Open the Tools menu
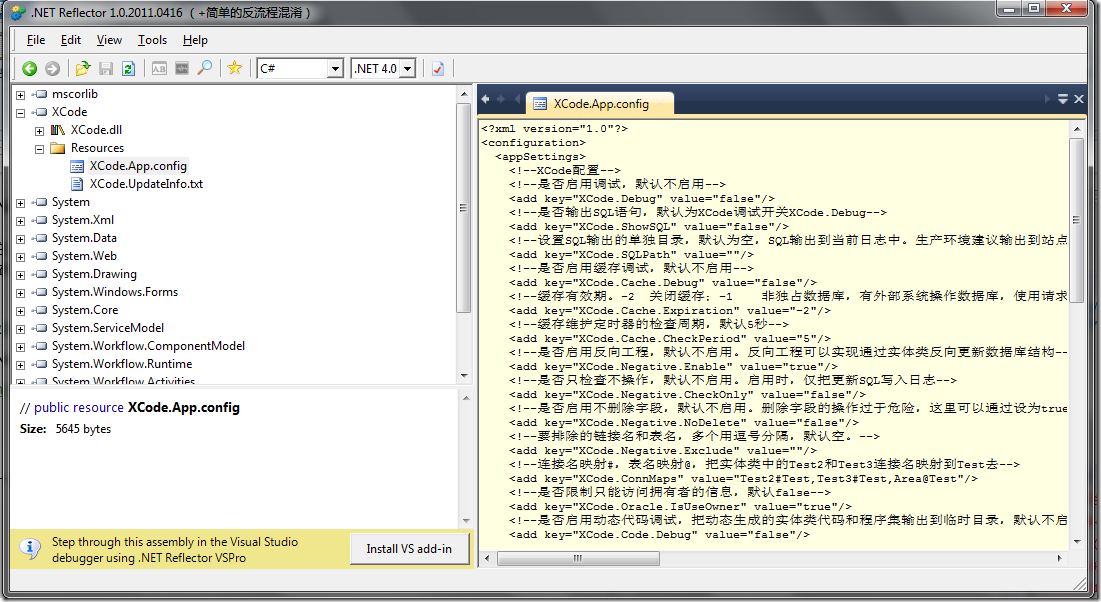This screenshot has width=1101, height=602. (x=152, y=40)
